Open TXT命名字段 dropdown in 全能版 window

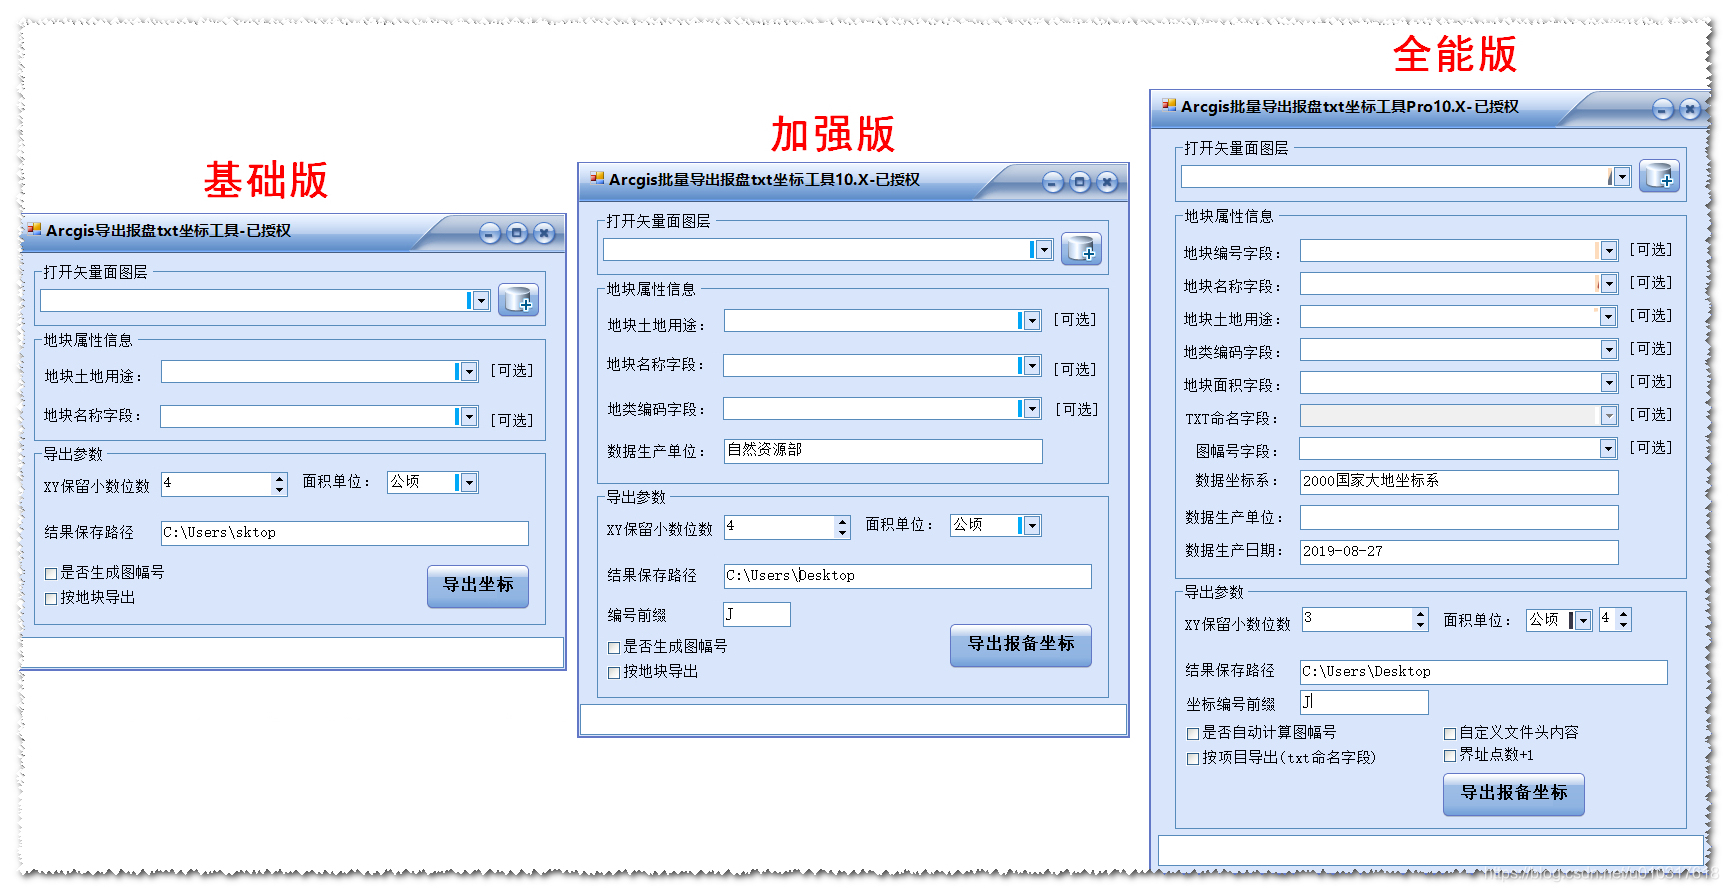pyautogui.click(x=1609, y=416)
